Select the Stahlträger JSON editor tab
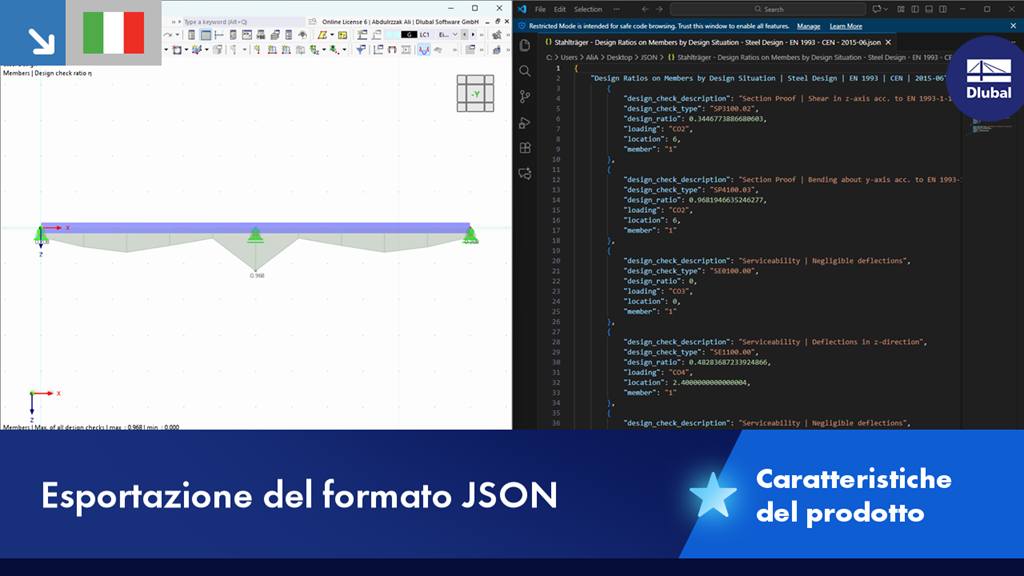Screen dimensions: 1024x576 pos(717,42)
